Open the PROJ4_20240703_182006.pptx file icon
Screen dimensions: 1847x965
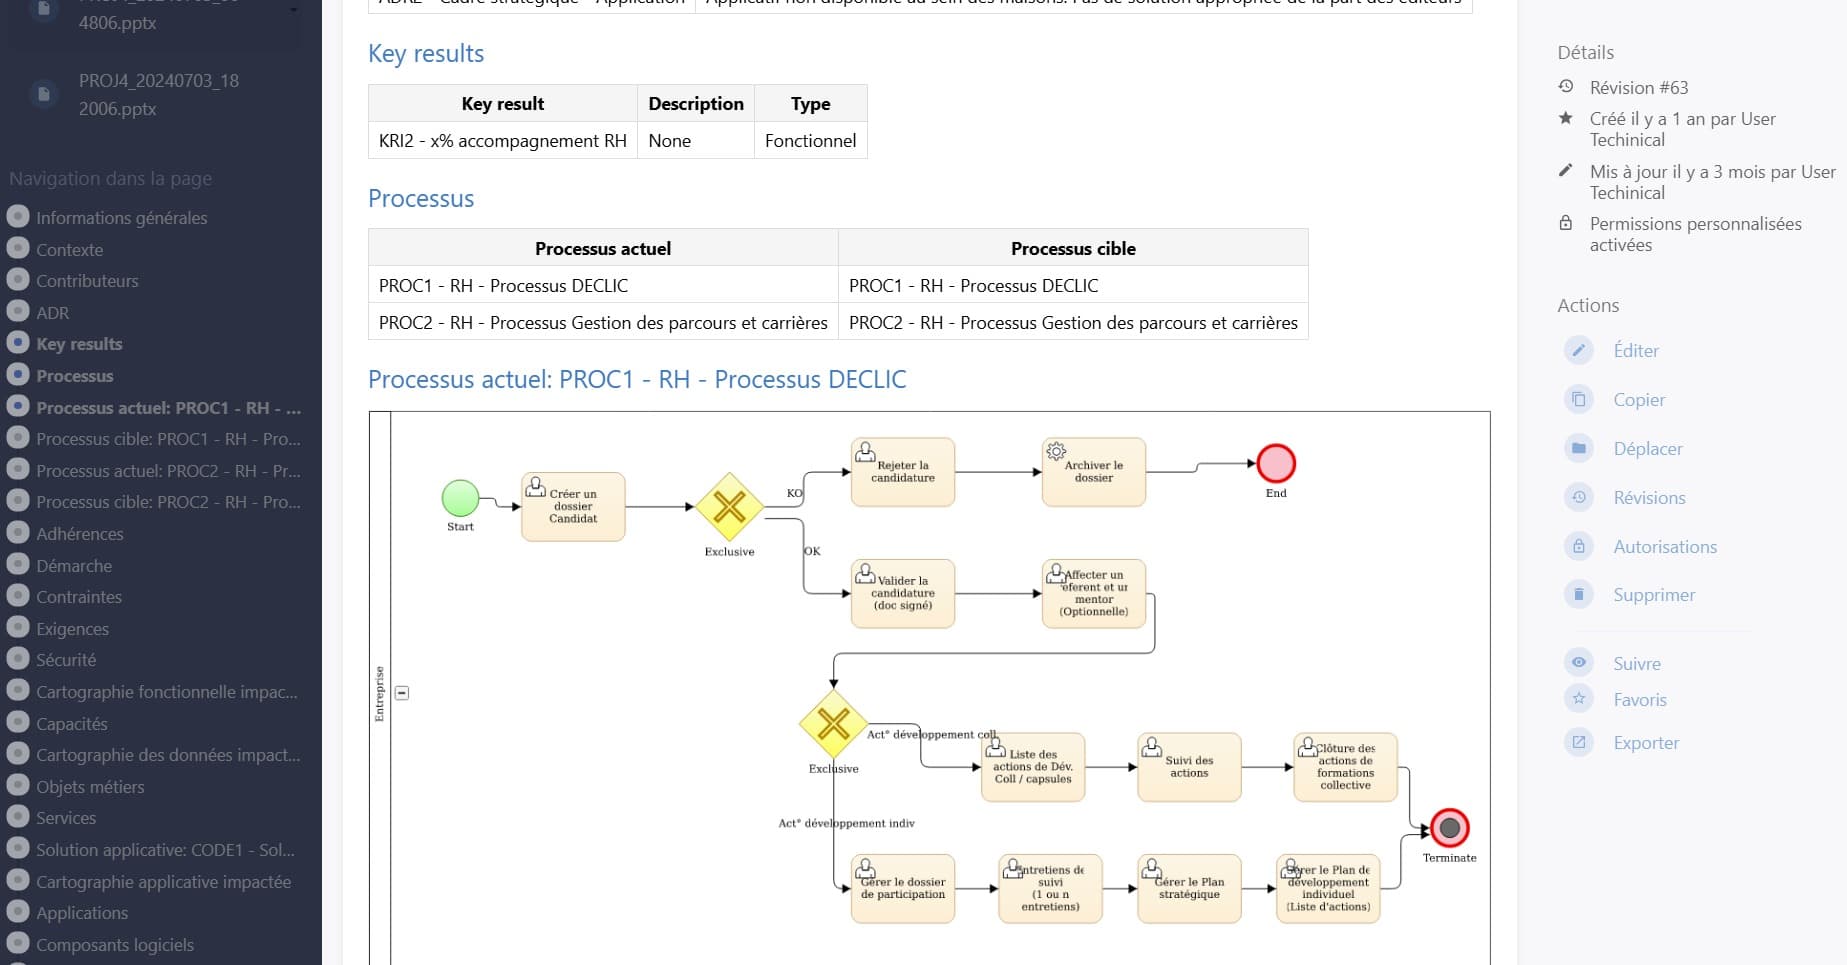[43, 94]
